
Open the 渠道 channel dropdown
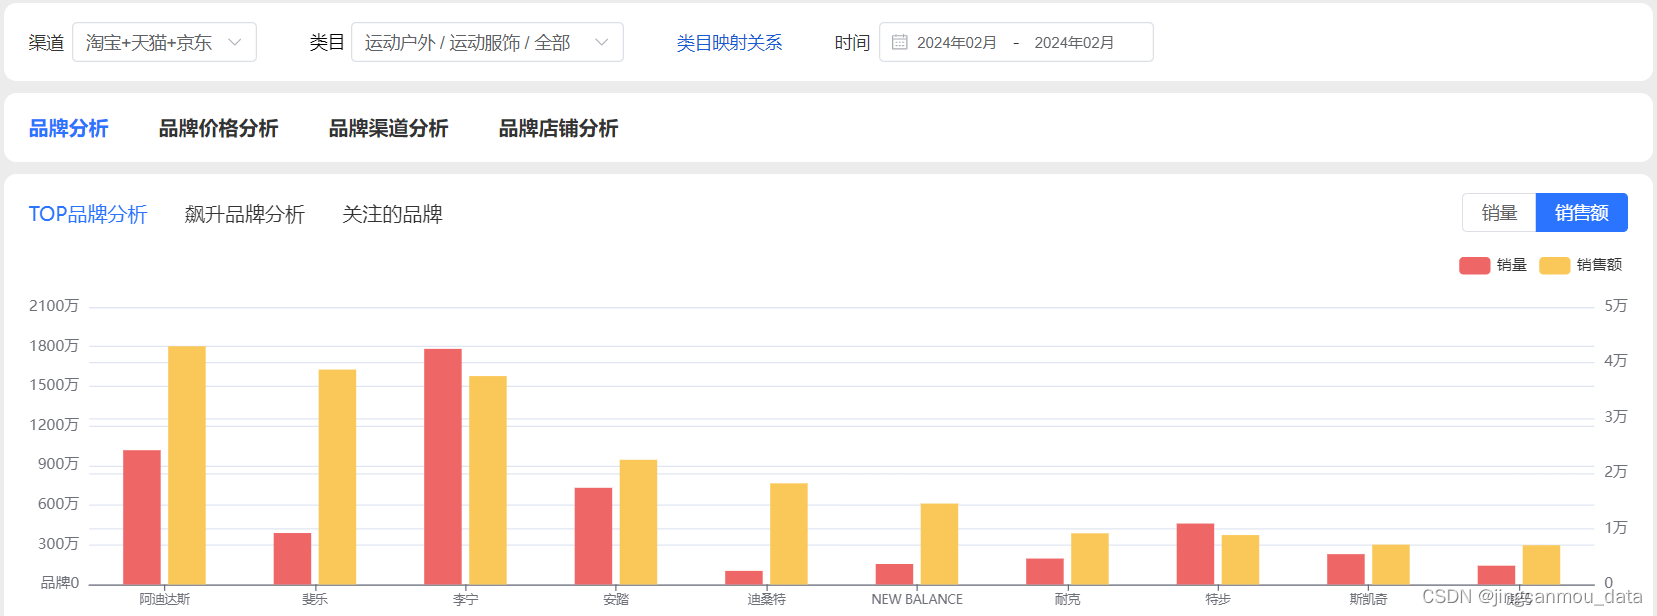pos(164,42)
